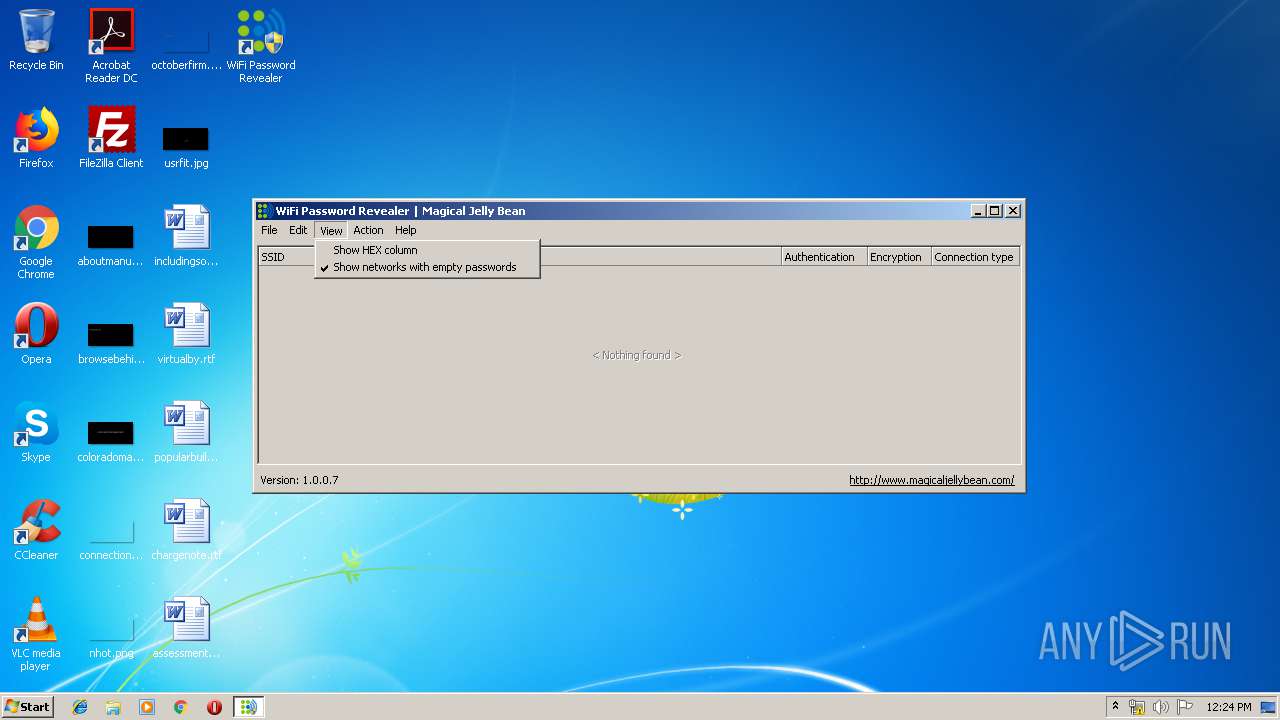
Task: Open the Recycle Bin desktop icon
Action: [36, 41]
